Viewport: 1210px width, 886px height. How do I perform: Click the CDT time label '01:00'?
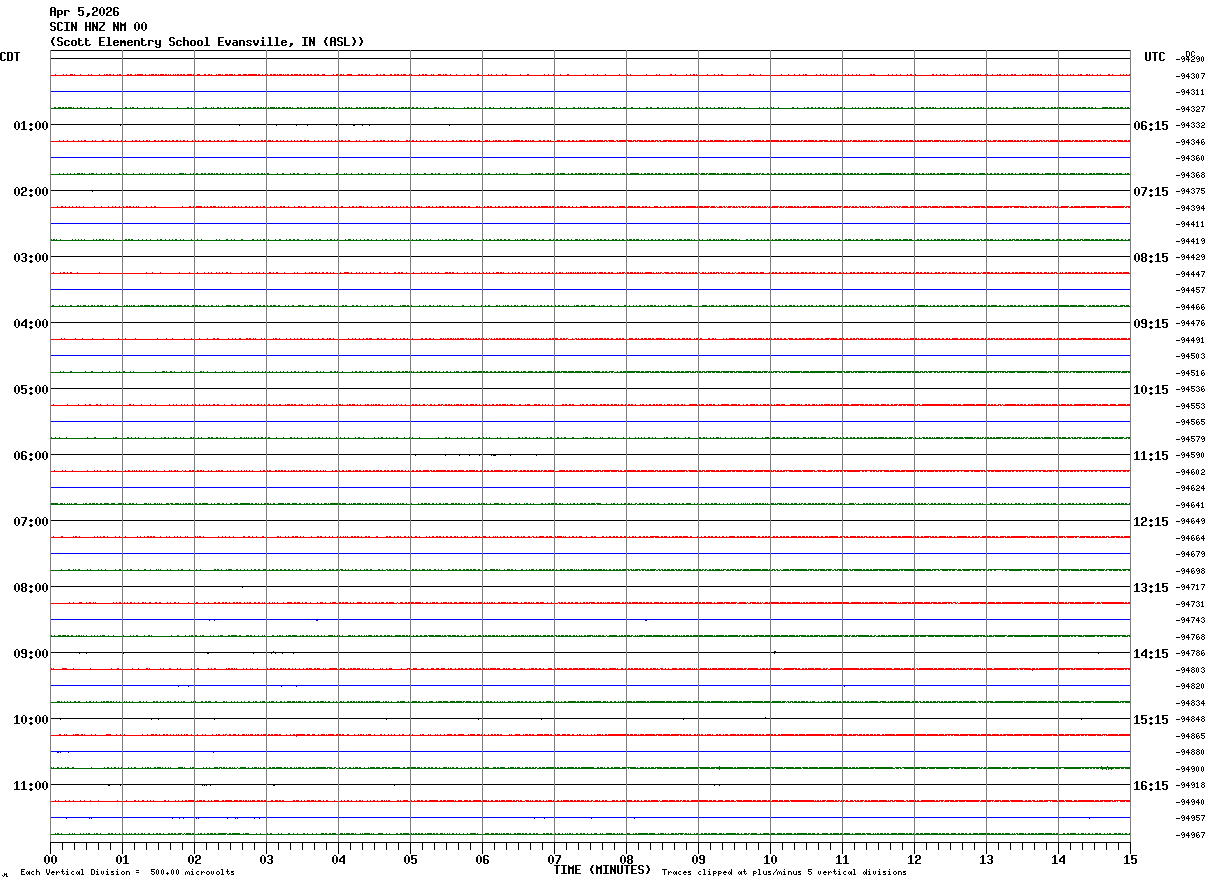[31, 126]
